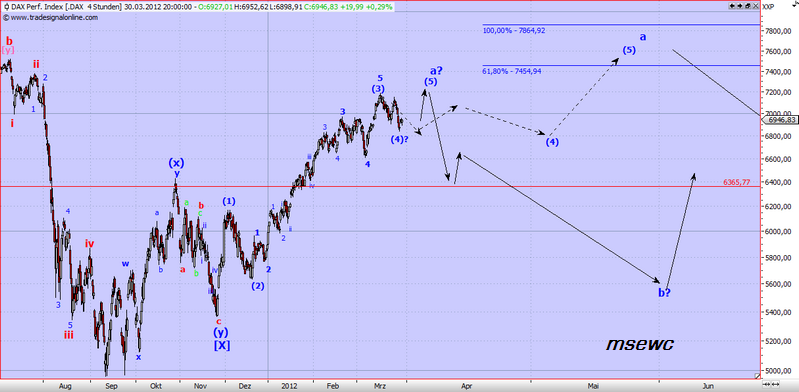Select the '(4)?' wave annotation
799x392 pixels.
point(400,139)
